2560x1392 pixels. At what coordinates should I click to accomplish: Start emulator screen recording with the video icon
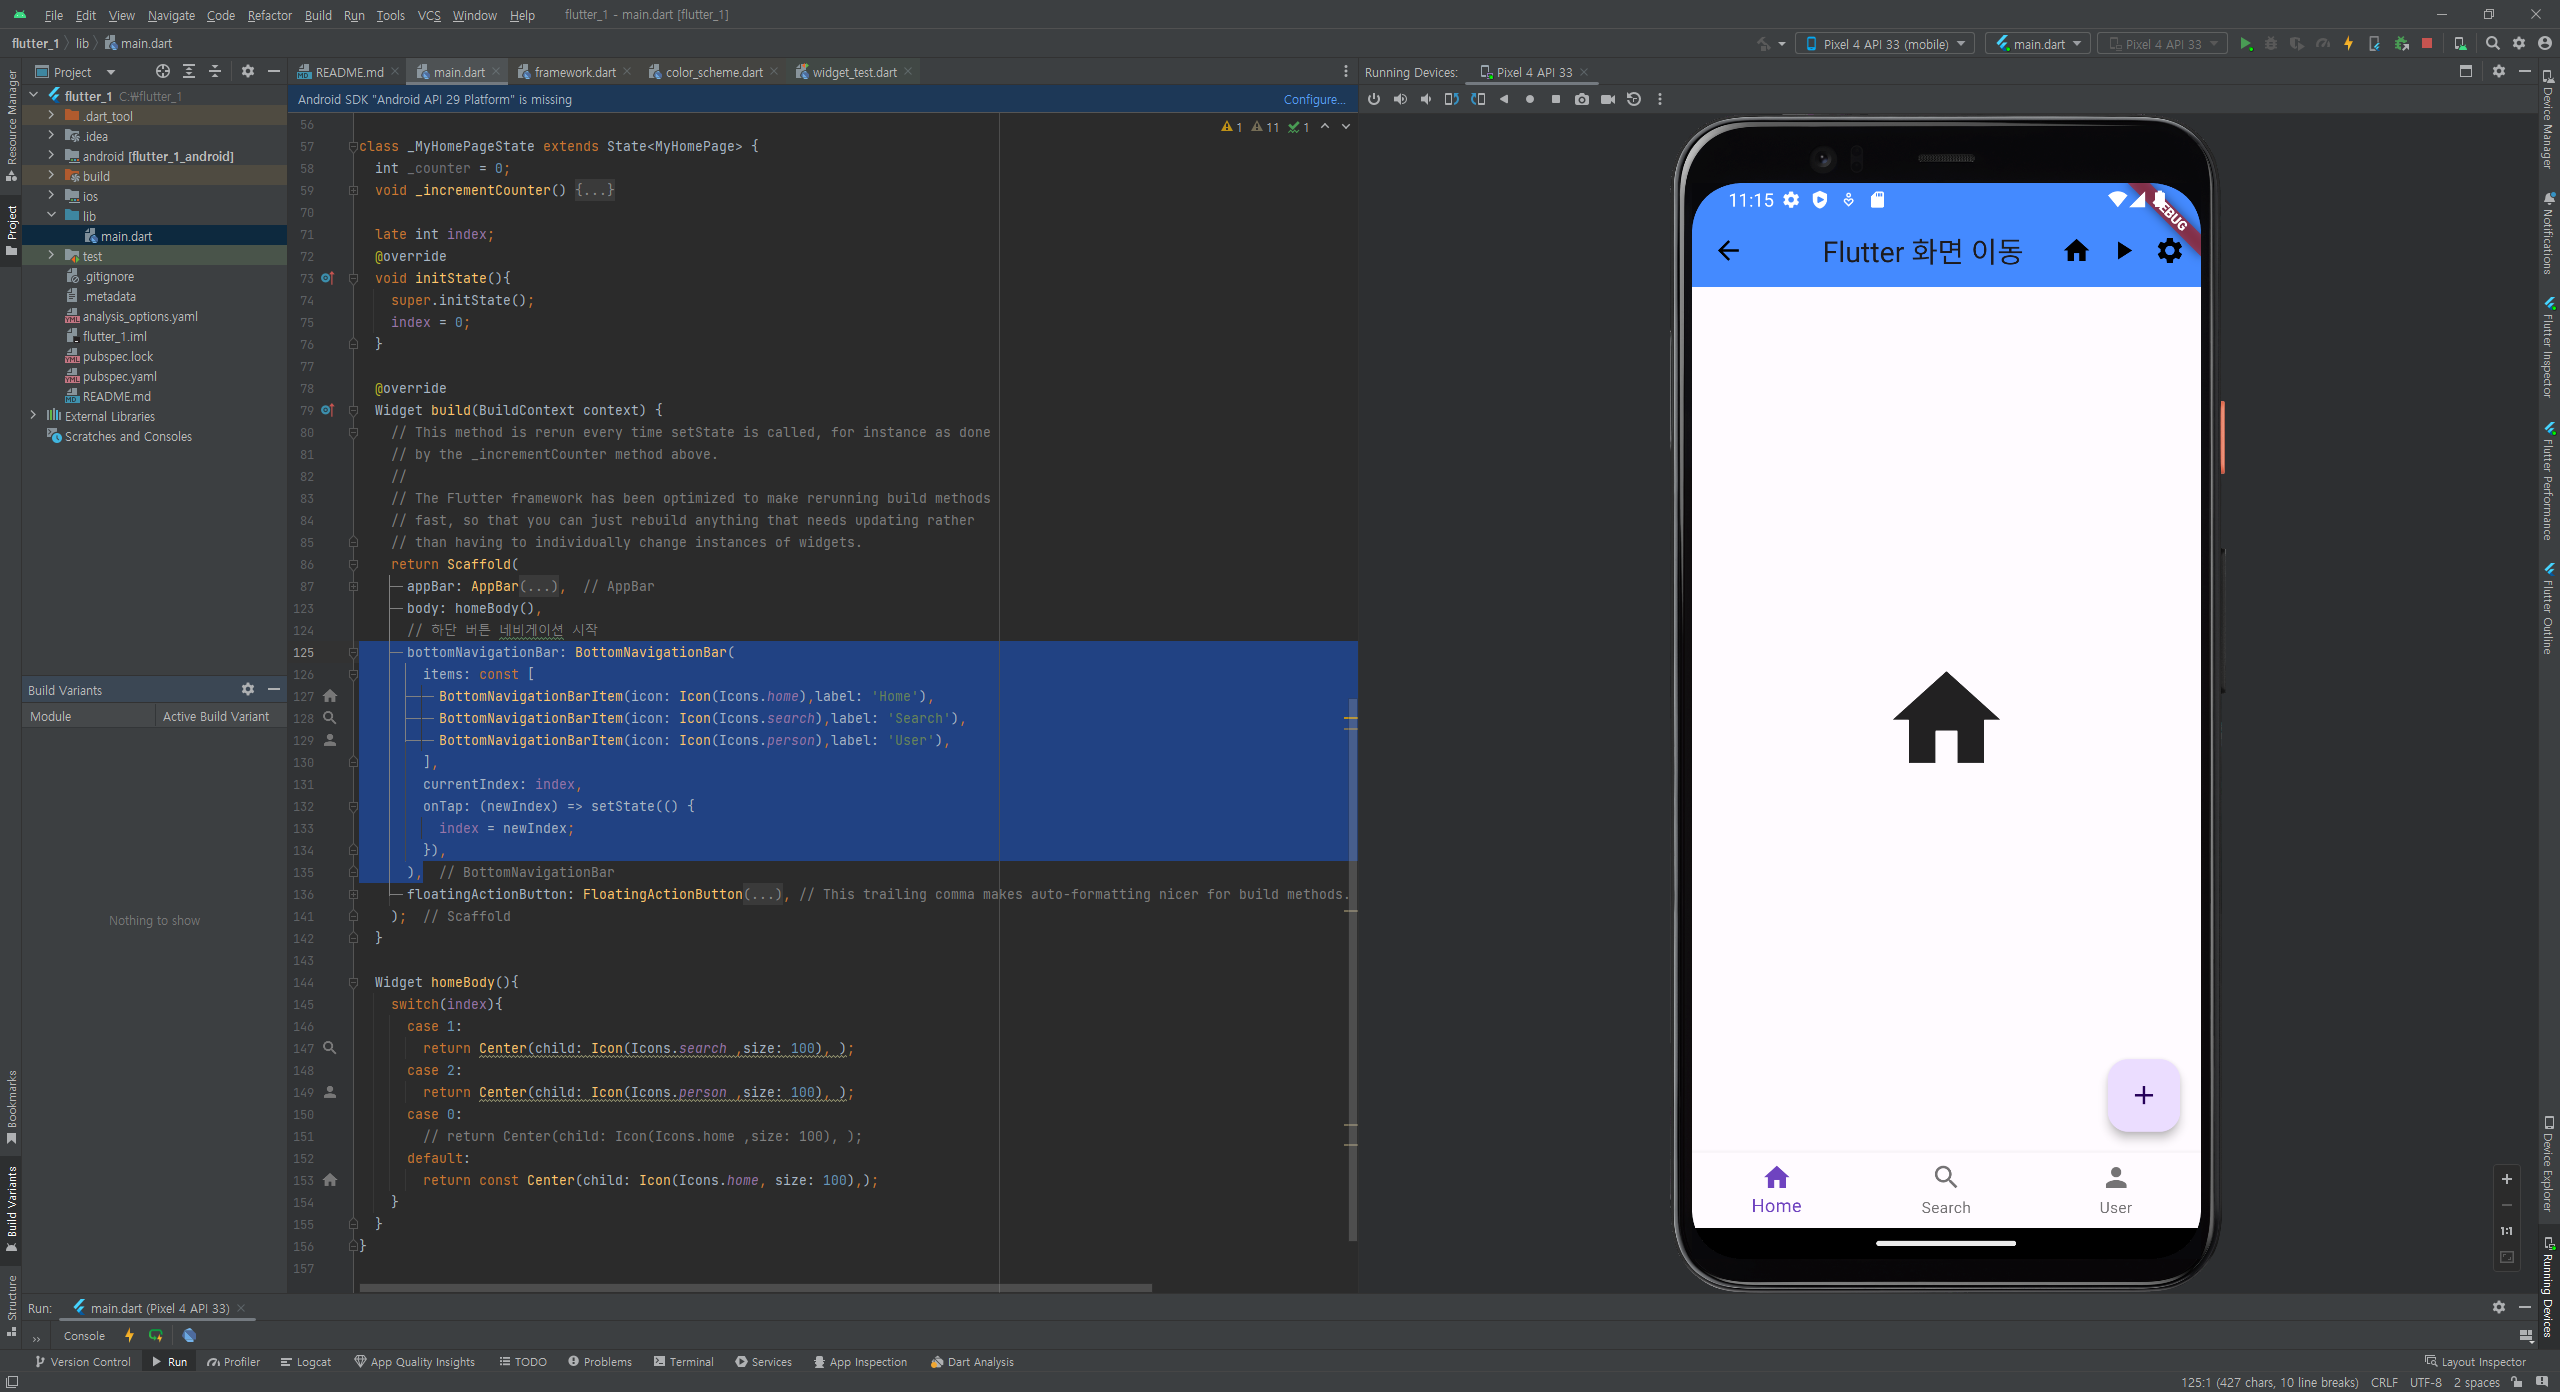tap(1607, 99)
